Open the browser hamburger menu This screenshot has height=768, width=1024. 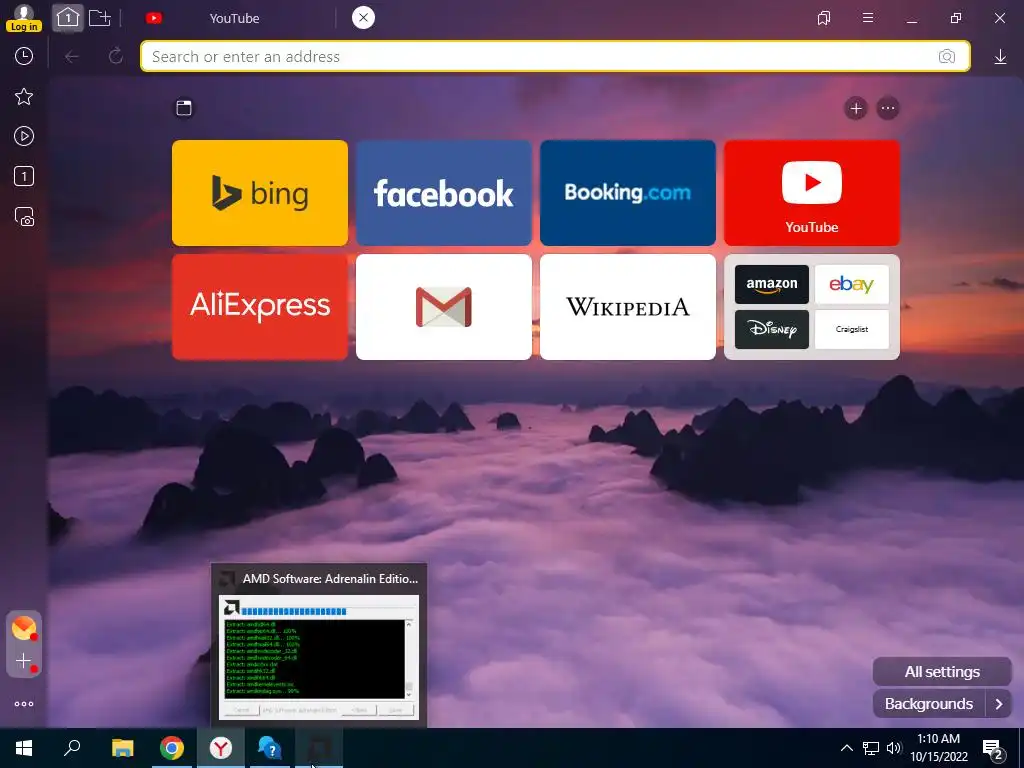click(x=868, y=18)
